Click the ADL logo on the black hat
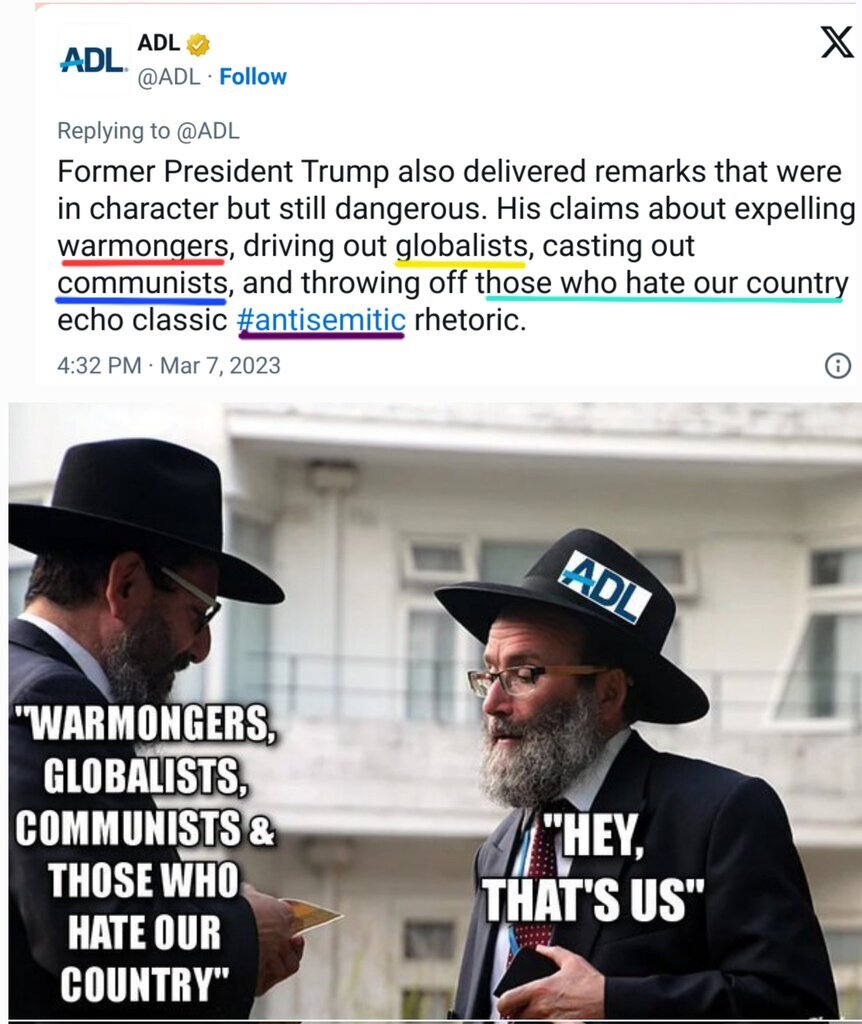This screenshot has height=1024, width=862. point(605,586)
